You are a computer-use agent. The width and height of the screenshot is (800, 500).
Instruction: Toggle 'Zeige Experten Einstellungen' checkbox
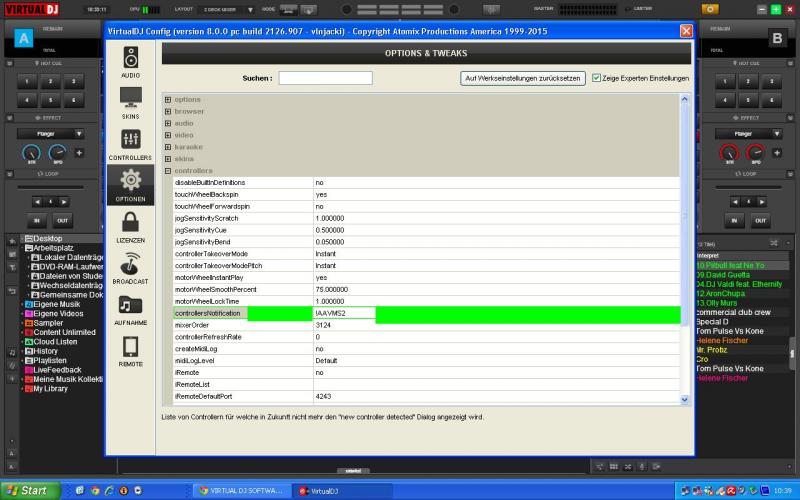597,78
